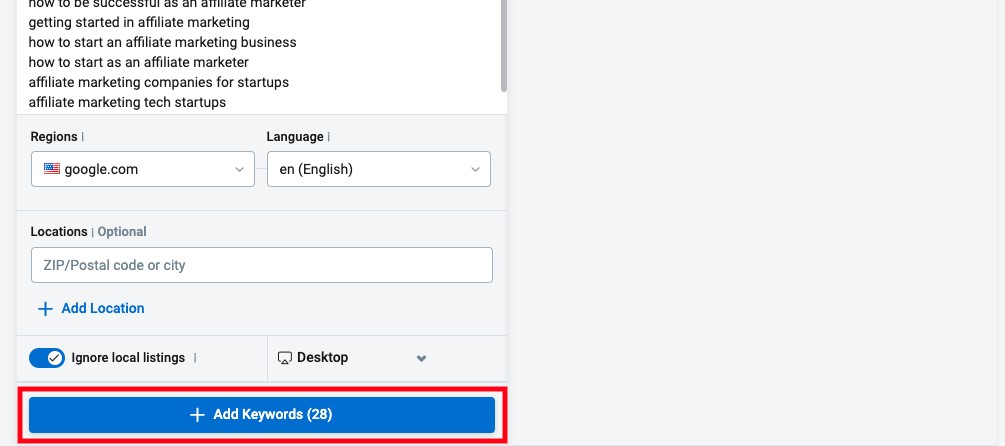Toggle the Ignore local listings switch
Screen dimensions: 1005x446
pyautogui.click(x=47, y=358)
